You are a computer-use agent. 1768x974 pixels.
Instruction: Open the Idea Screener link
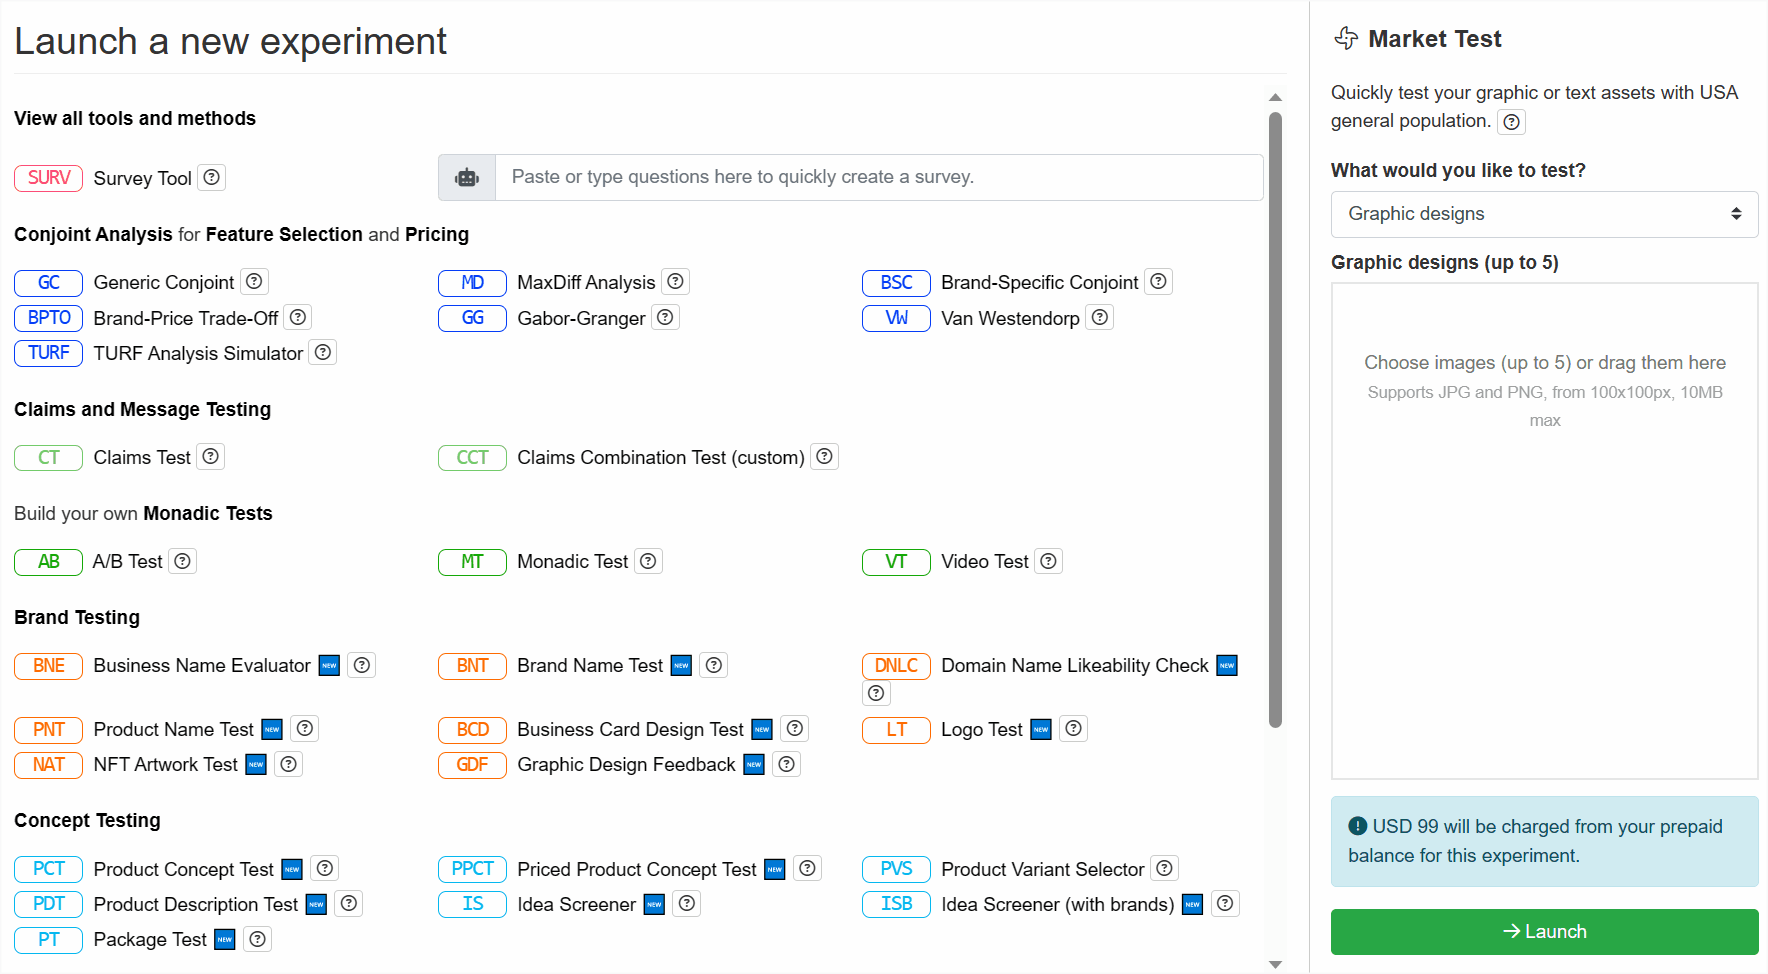coord(577,905)
